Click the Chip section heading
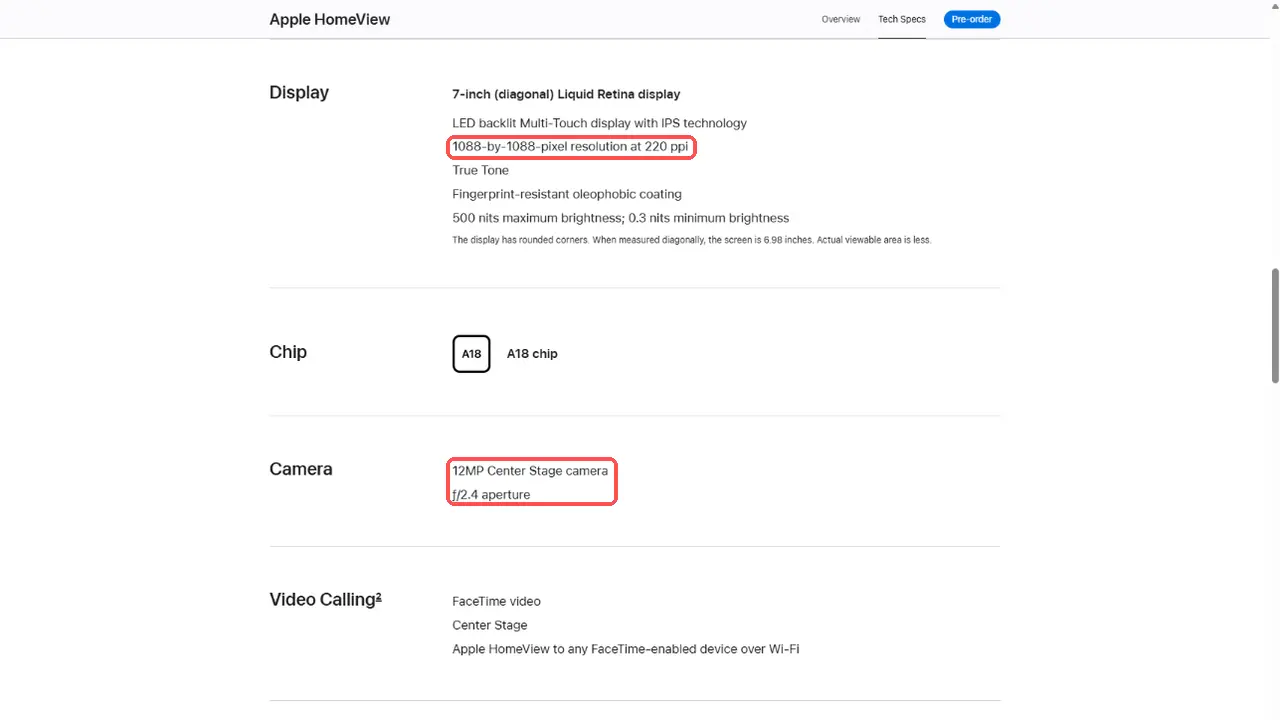Image resolution: width=1280 pixels, height=720 pixels. 288,352
